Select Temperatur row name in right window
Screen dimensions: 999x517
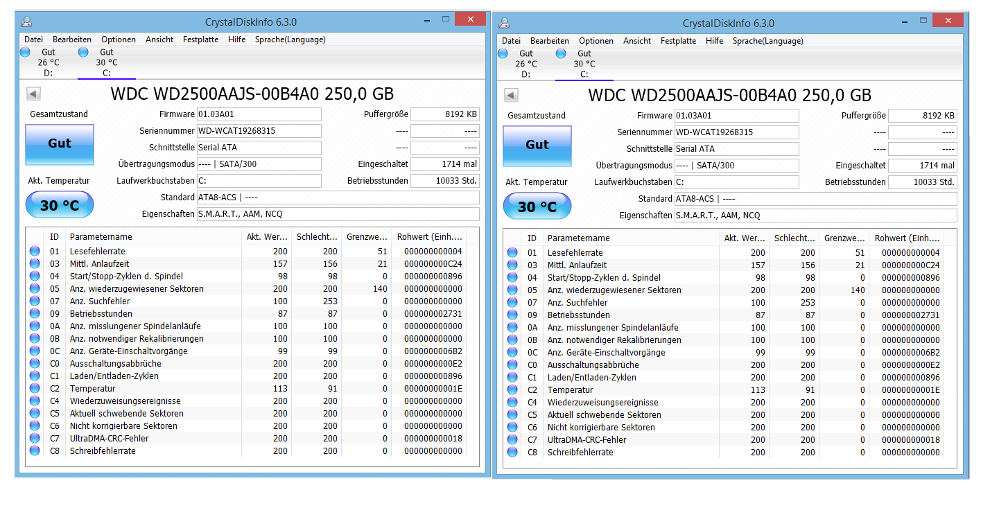[570, 390]
